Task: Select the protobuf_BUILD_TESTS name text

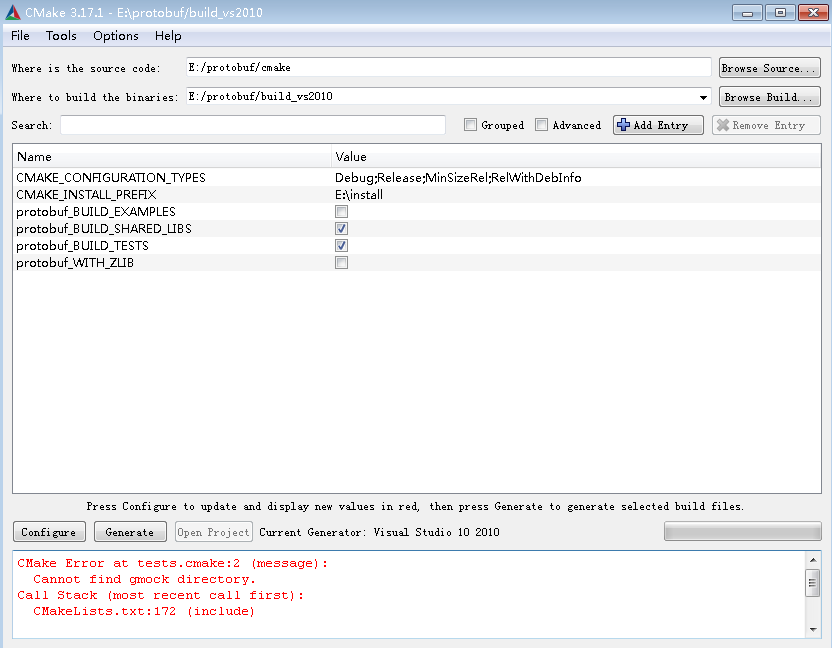Action: [x=82, y=246]
